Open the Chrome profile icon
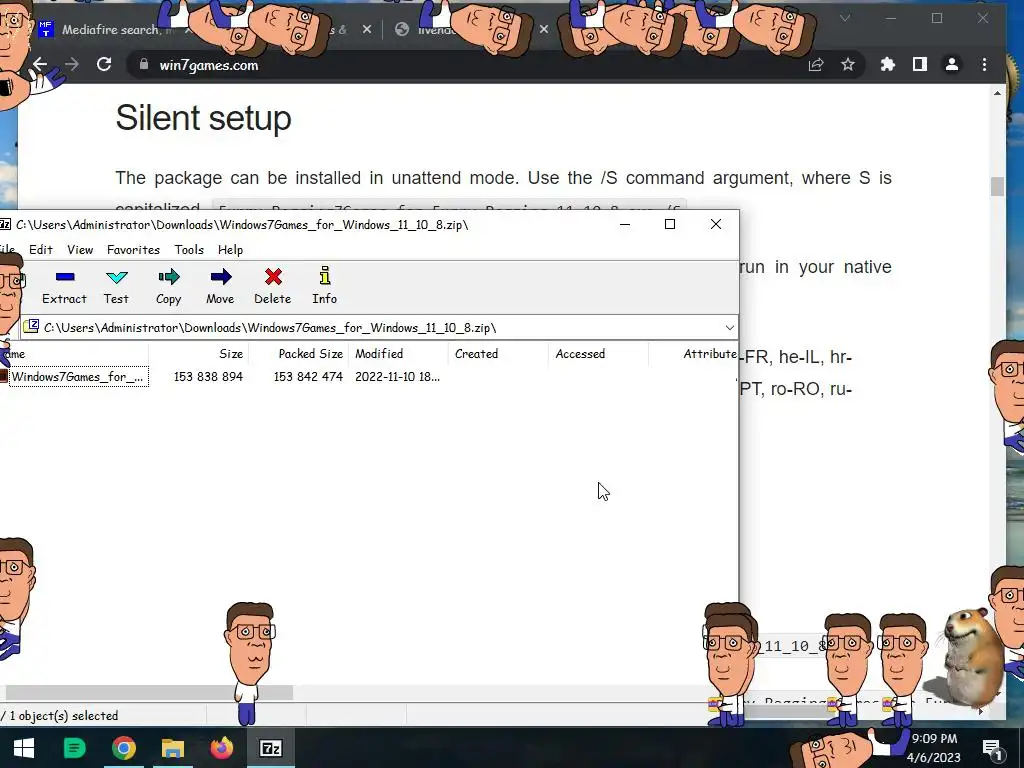The image size is (1024, 768). pyautogui.click(x=952, y=65)
